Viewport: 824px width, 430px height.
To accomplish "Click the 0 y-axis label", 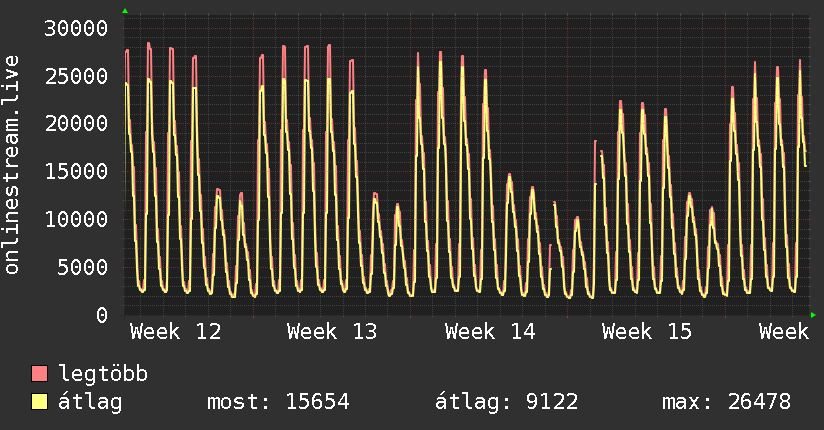I will tap(102, 315).
